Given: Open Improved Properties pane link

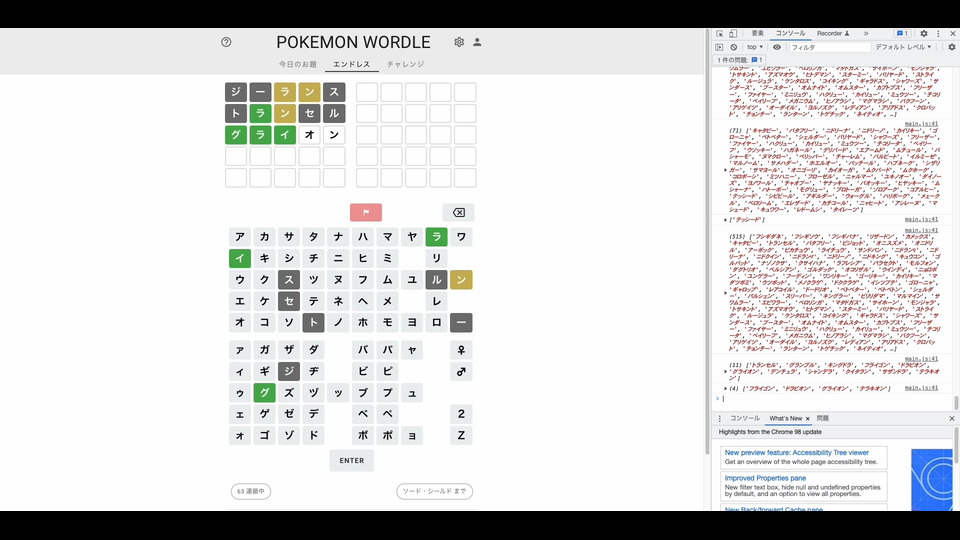Looking at the screenshot, I should coord(765,478).
